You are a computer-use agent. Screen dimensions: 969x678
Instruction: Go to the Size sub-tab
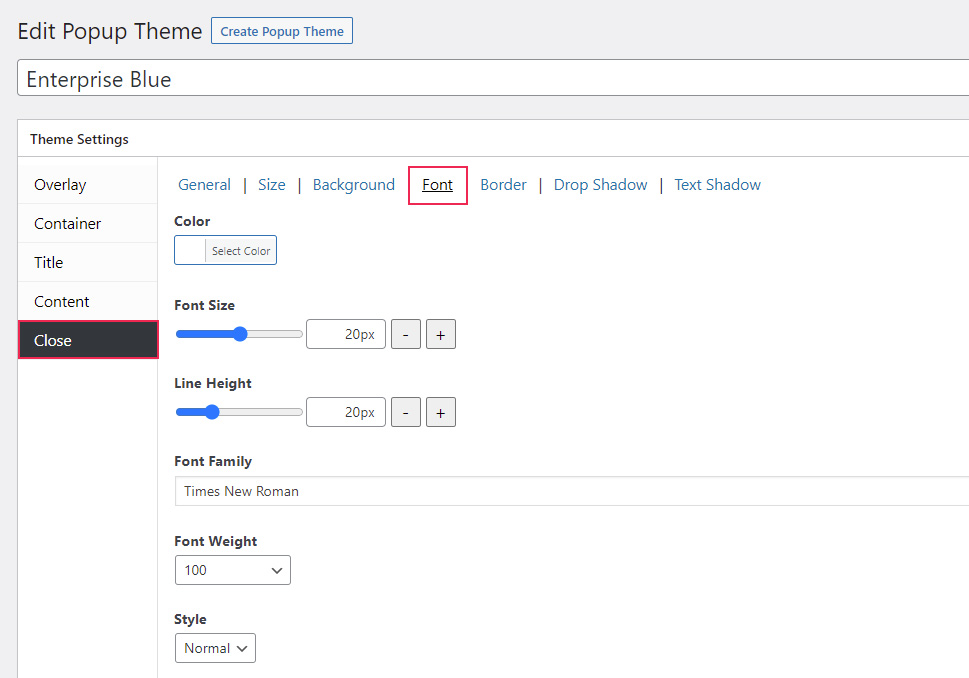pyautogui.click(x=271, y=185)
